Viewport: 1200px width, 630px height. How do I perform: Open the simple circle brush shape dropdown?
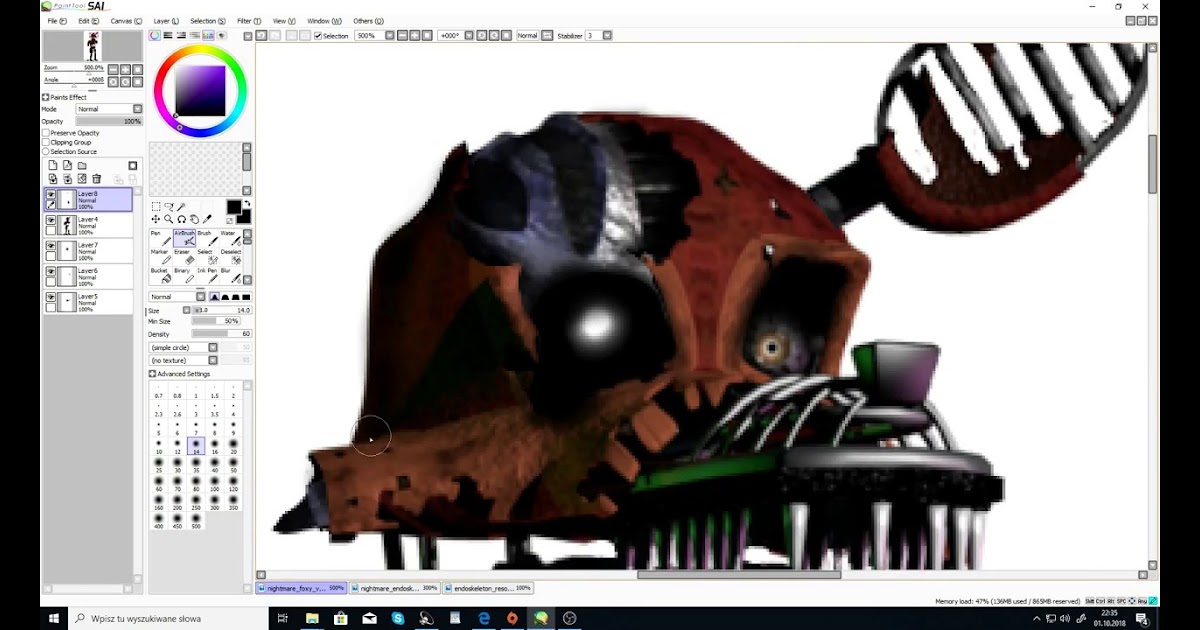183,347
